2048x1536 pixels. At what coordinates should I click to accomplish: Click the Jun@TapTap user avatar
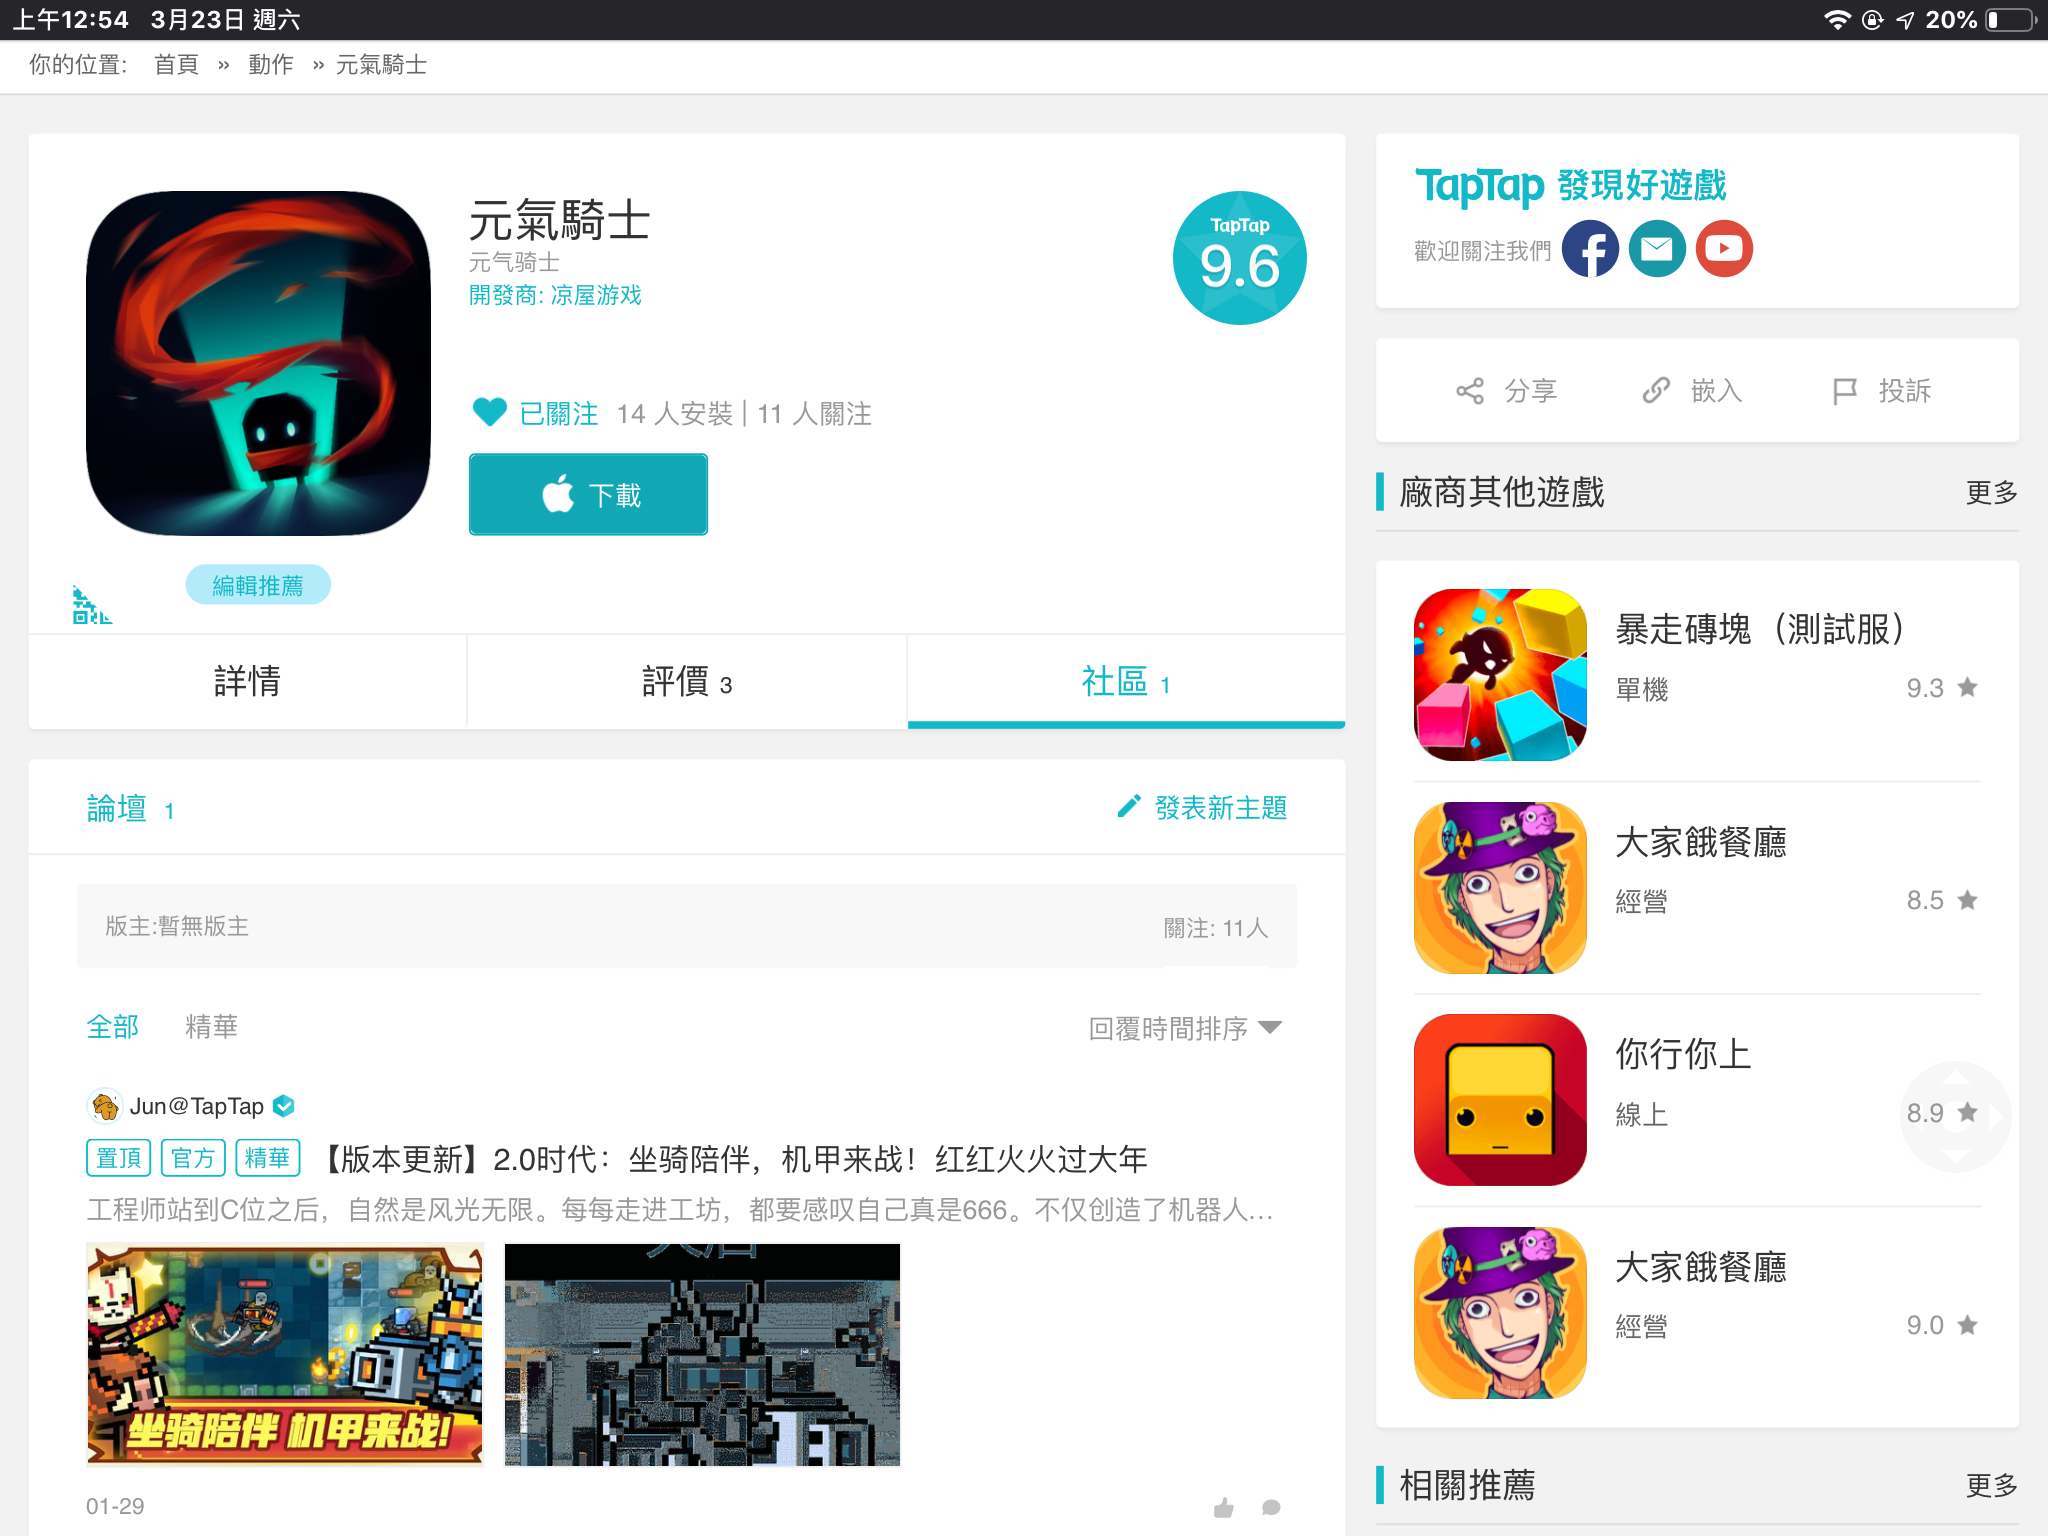pos(105,1106)
